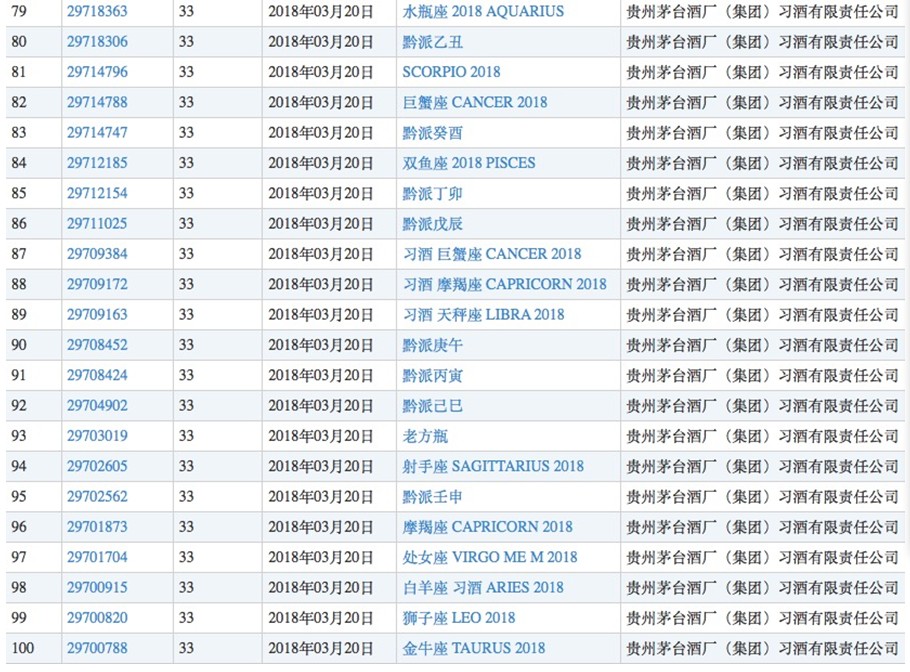
Task: Open registration number 29709172
Action: click(x=97, y=284)
